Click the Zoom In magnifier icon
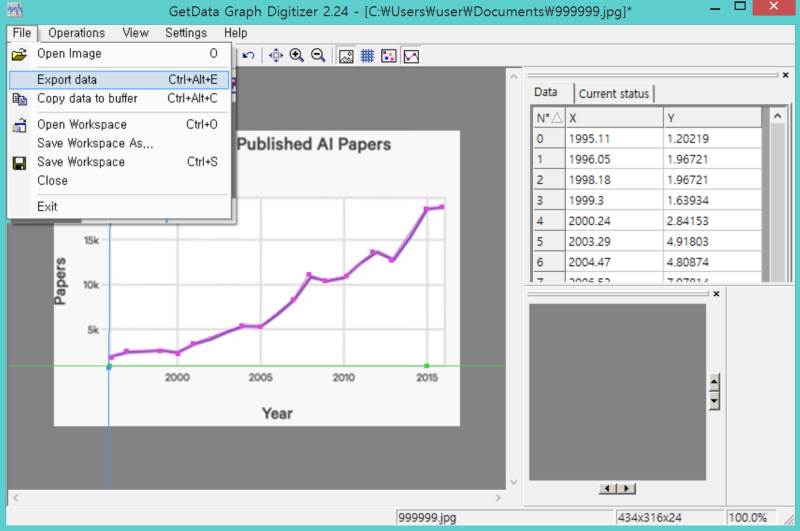The width and height of the screenshot is (800, 531). point(296,55)
